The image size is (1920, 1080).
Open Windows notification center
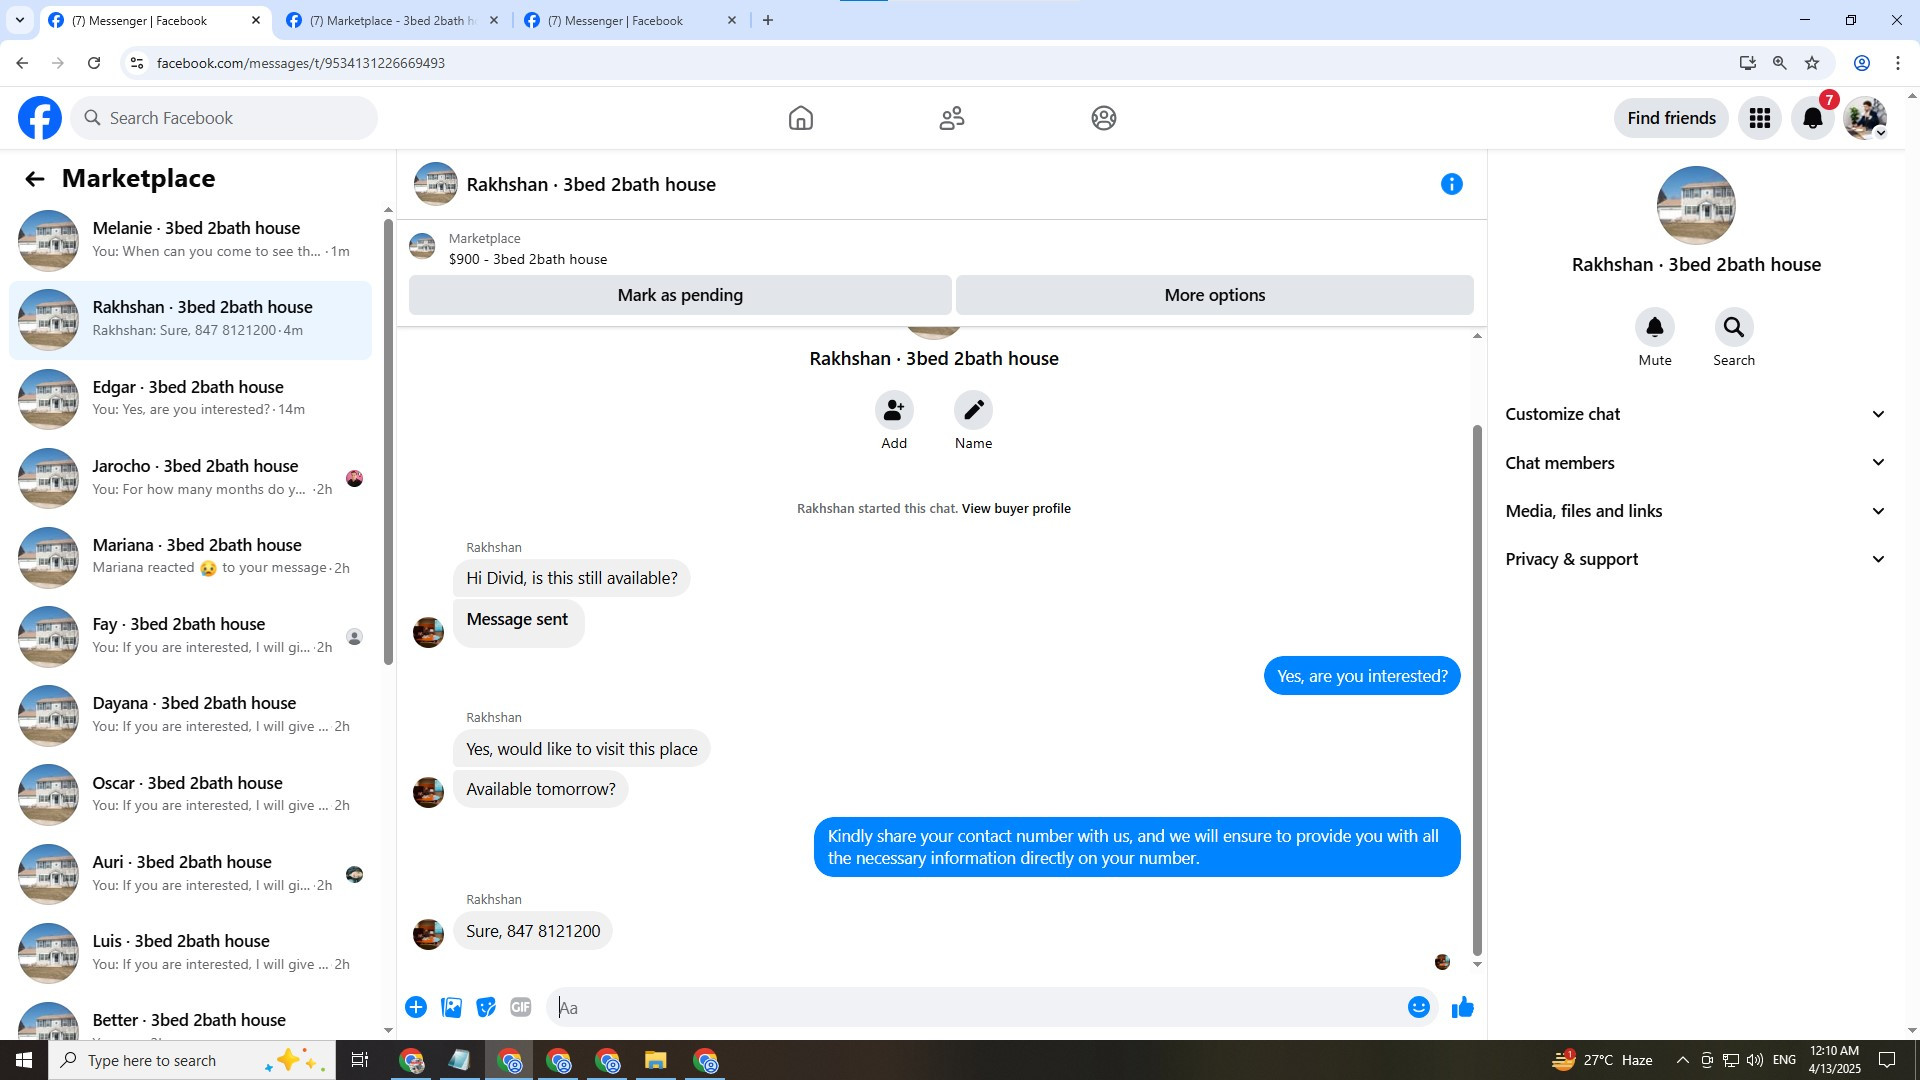pyautogui.click(x=1888, y=1061)
